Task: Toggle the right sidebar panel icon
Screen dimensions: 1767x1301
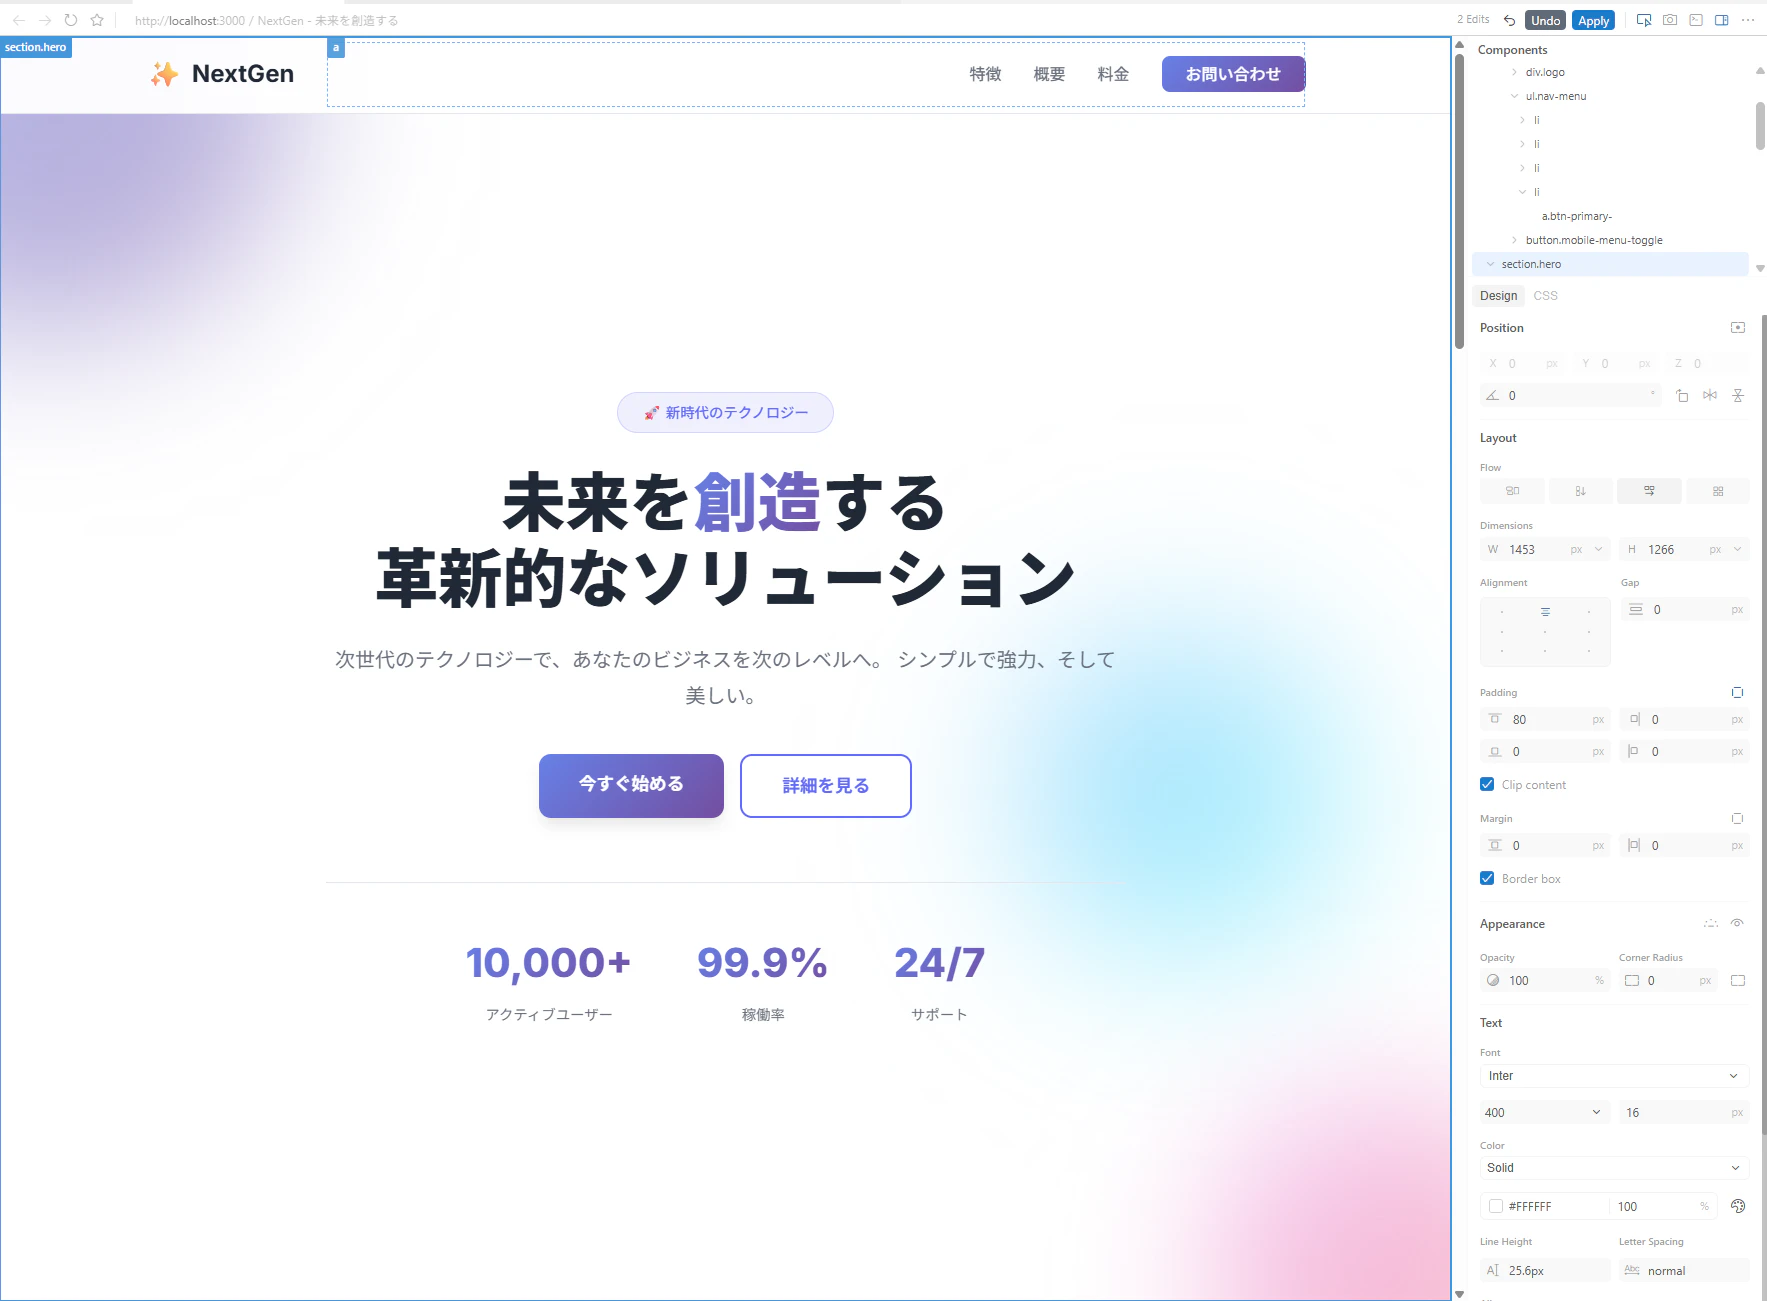Action: pyautogui.click(x=1722, y=19)
